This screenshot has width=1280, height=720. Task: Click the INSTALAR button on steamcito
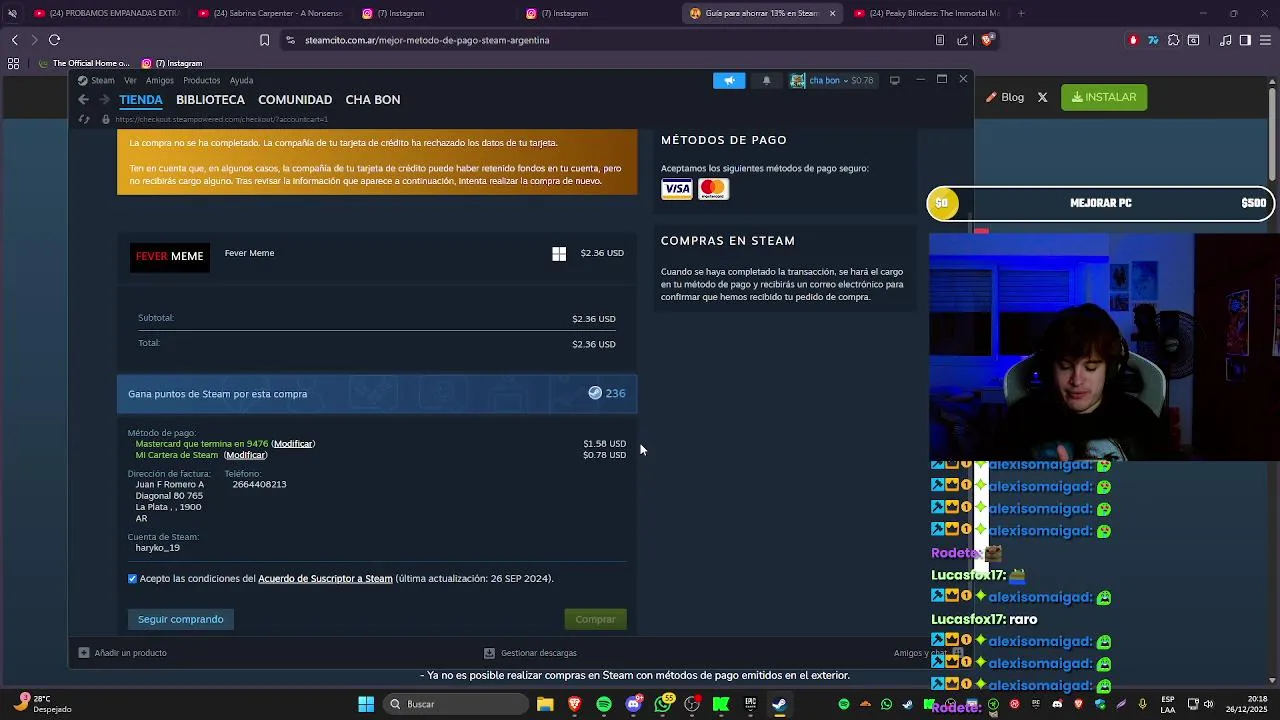[1104, 97]
